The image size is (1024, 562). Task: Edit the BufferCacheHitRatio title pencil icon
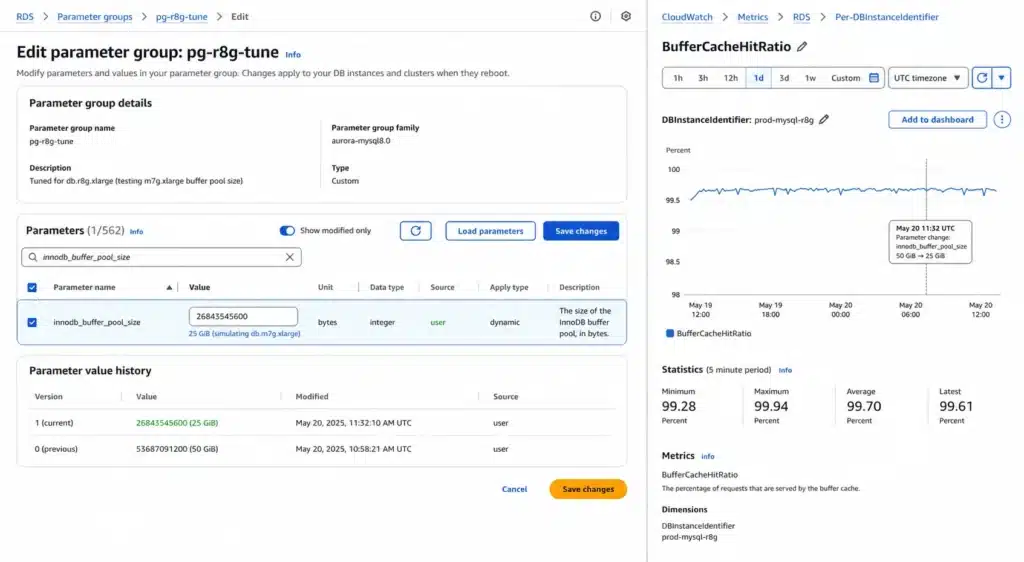802,46
